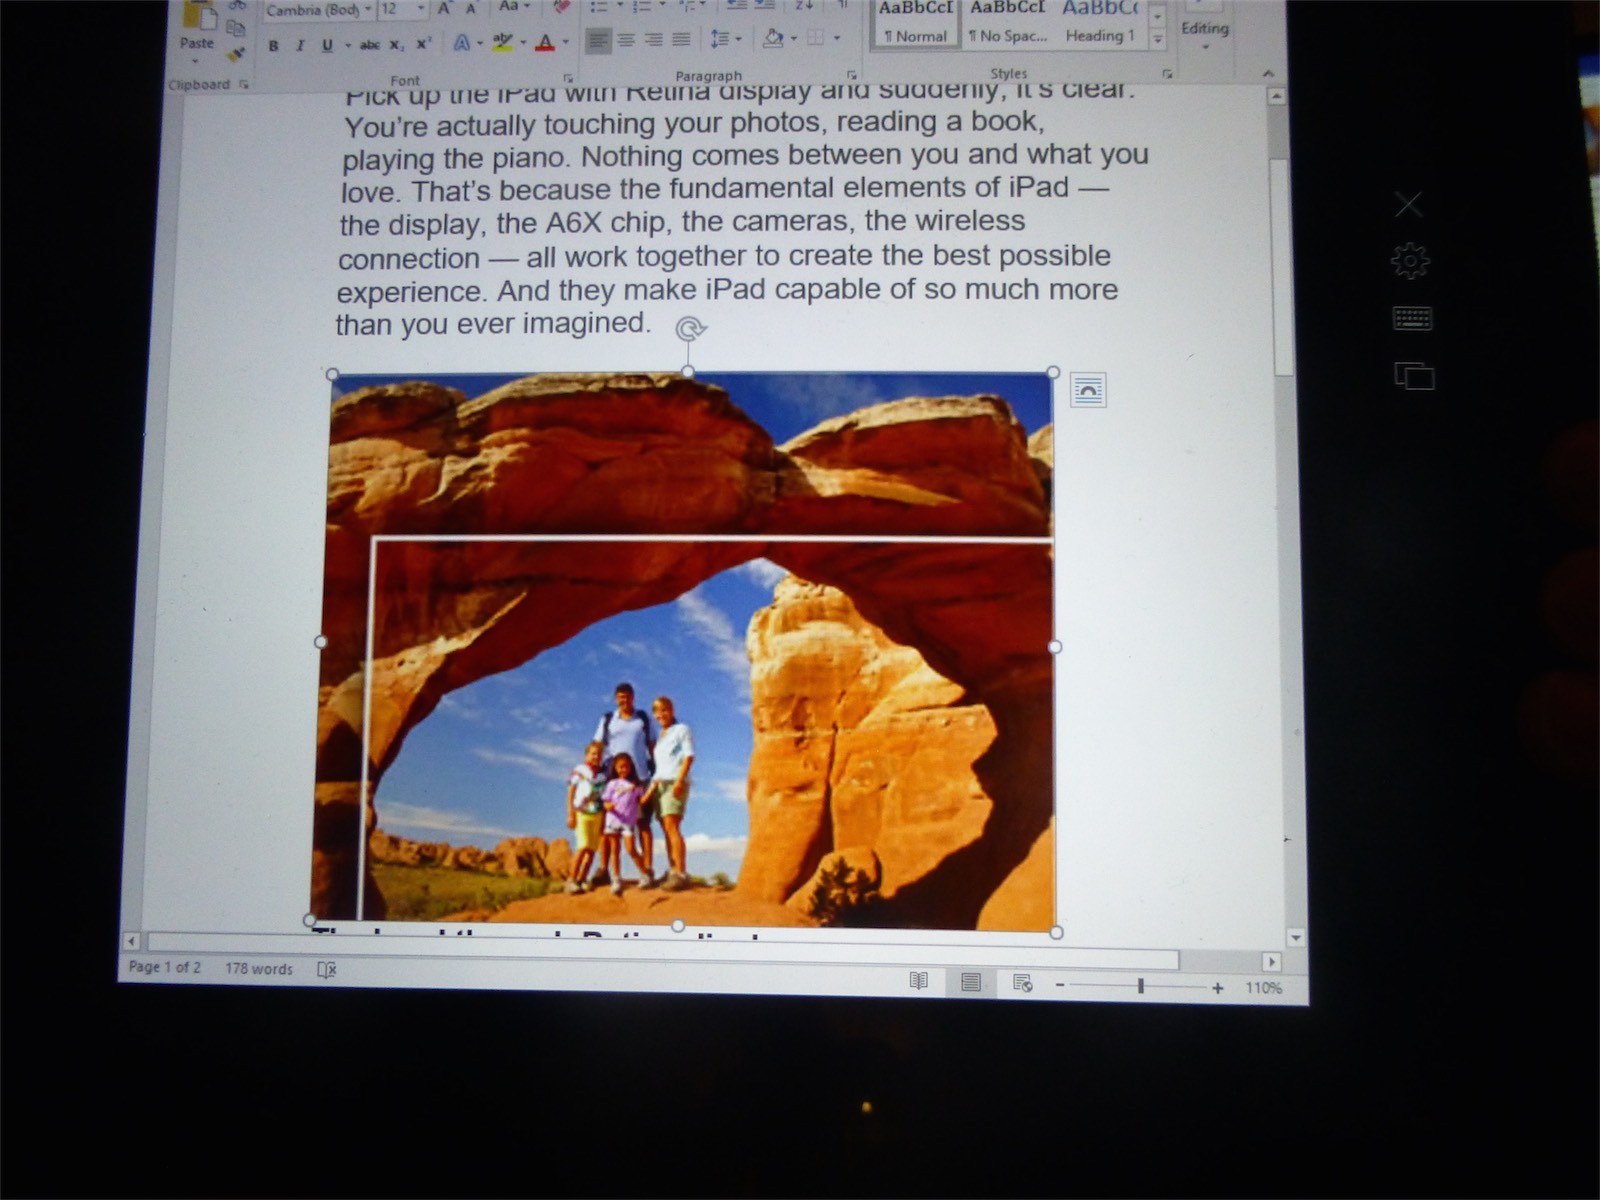
Task: Click the vertical scrollbar down arrow
Action: tap(1296, 939)
